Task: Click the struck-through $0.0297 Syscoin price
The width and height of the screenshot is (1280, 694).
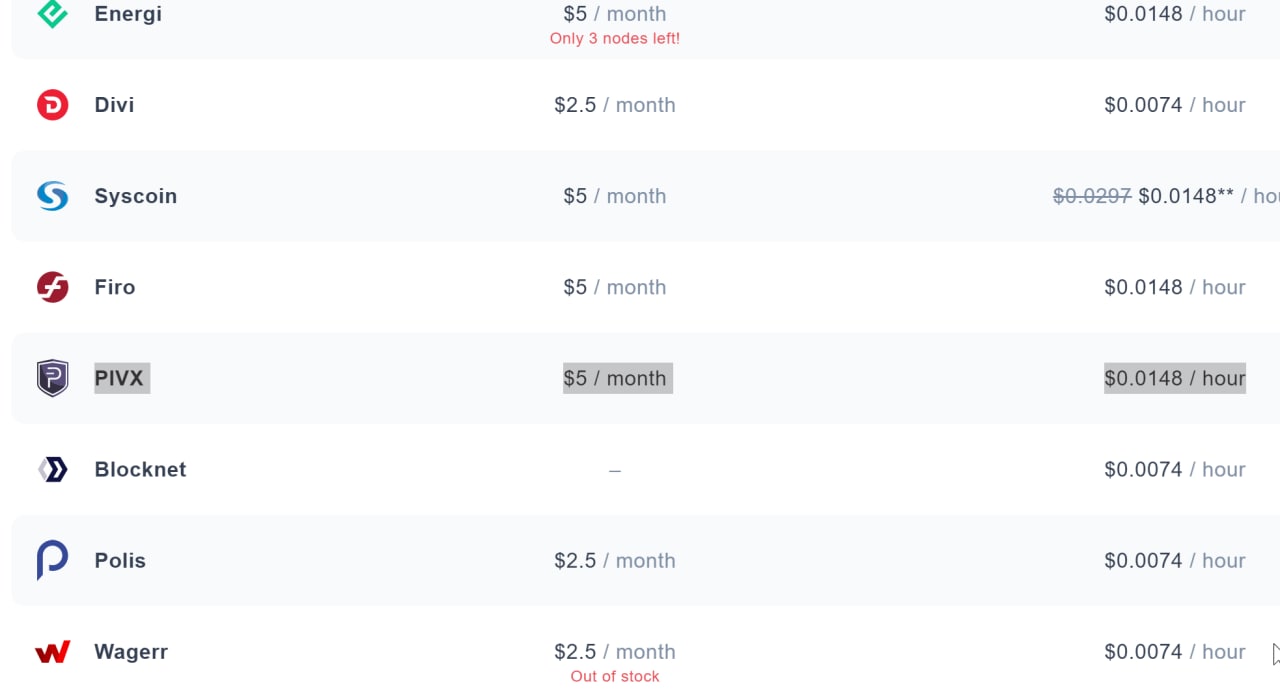Action: pyautogui.click(x=1092, y=196)
